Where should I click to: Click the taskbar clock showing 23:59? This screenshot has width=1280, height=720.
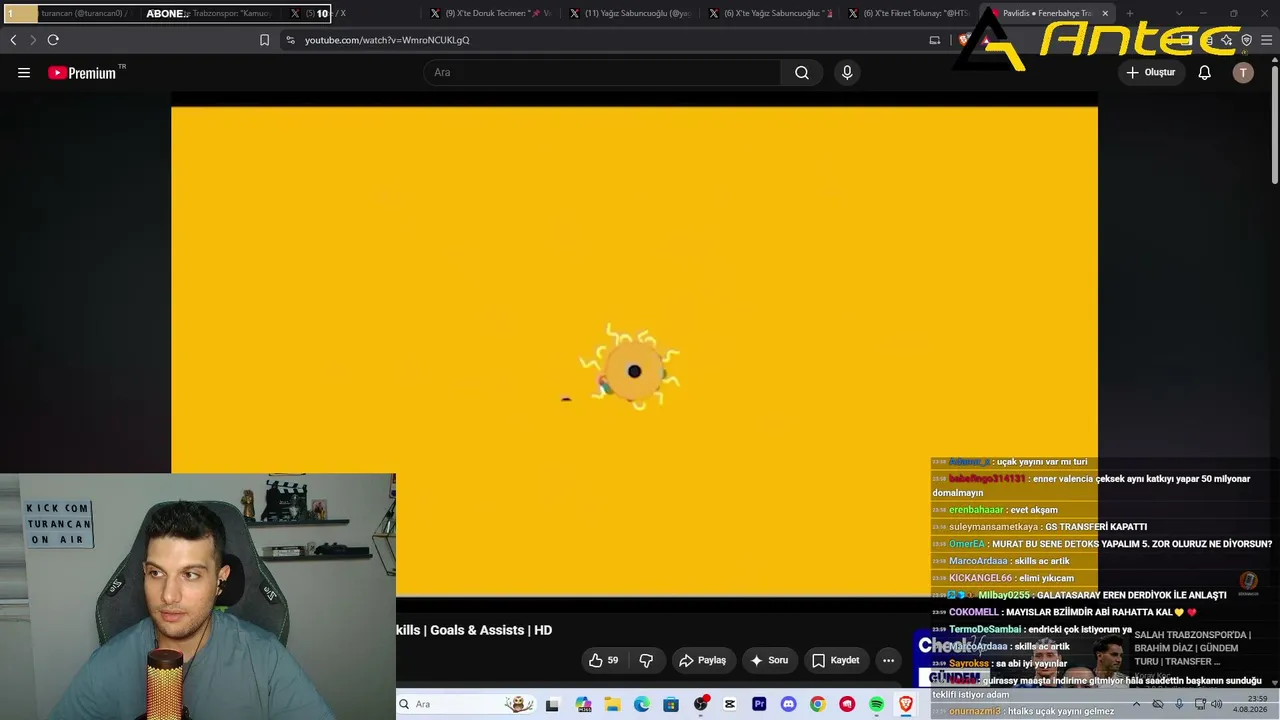click(x=1250, y=704)
